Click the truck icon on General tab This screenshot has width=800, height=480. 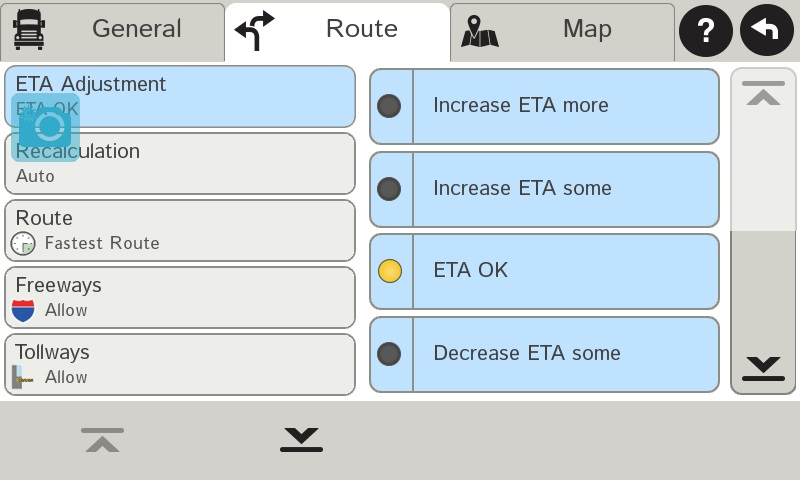coord(29,30)
